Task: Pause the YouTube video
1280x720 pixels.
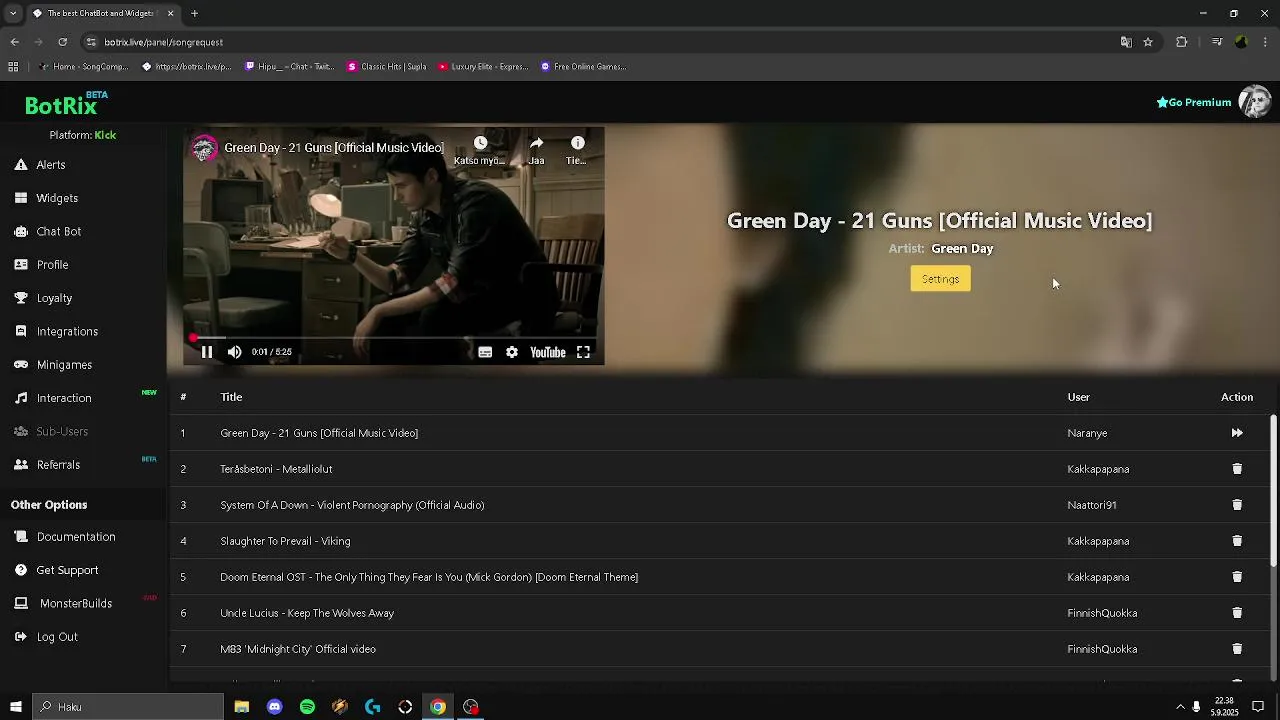Action: tap(207, 352)
